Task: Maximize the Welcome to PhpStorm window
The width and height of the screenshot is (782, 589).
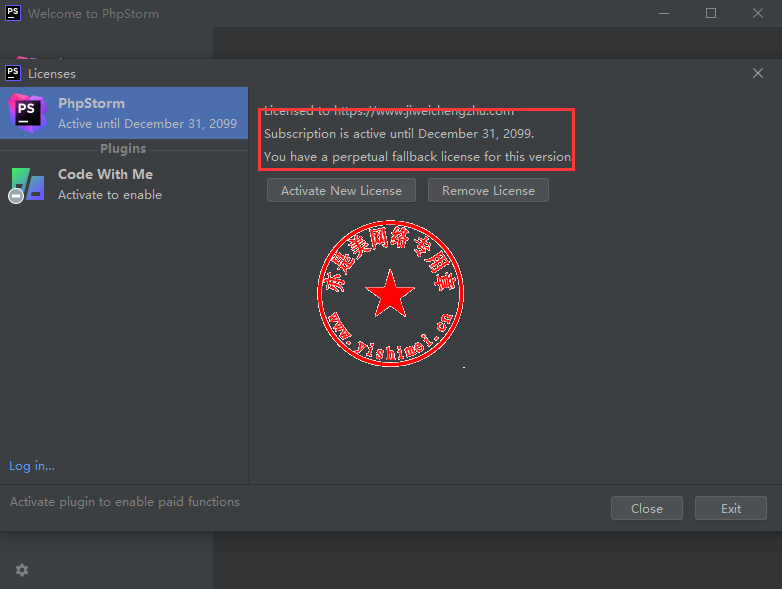Action: (711, 13)
